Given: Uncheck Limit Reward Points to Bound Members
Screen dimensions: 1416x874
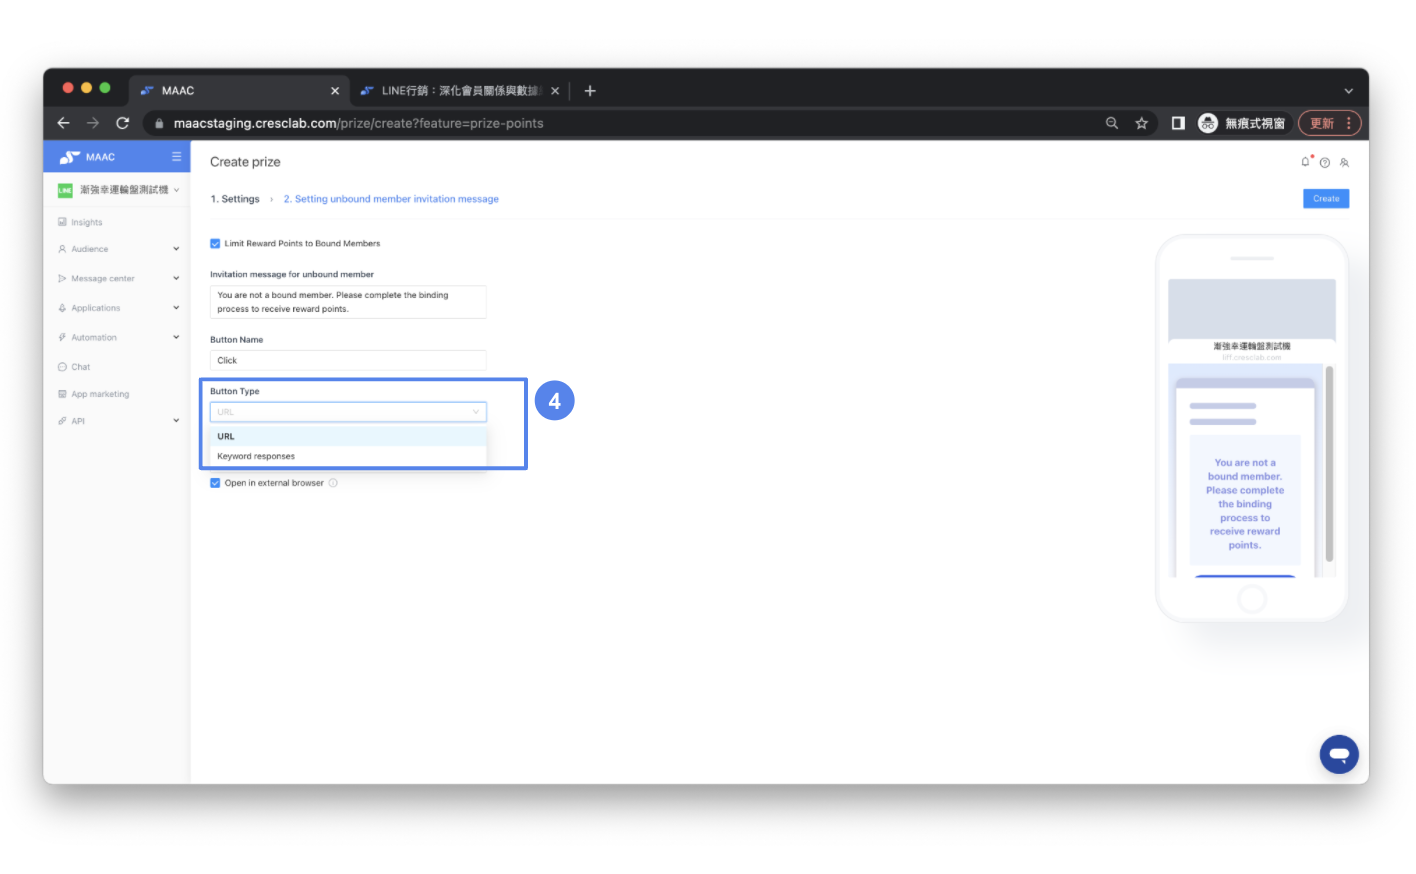Looking at the screenshot, I should click(215, 244).
